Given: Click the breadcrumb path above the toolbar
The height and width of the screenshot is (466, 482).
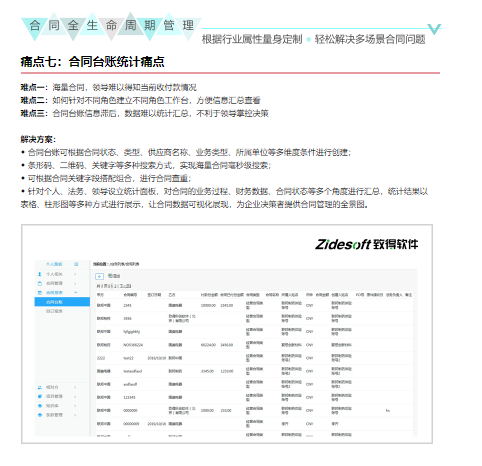Looking at the screenshot, I should (116, 264).
